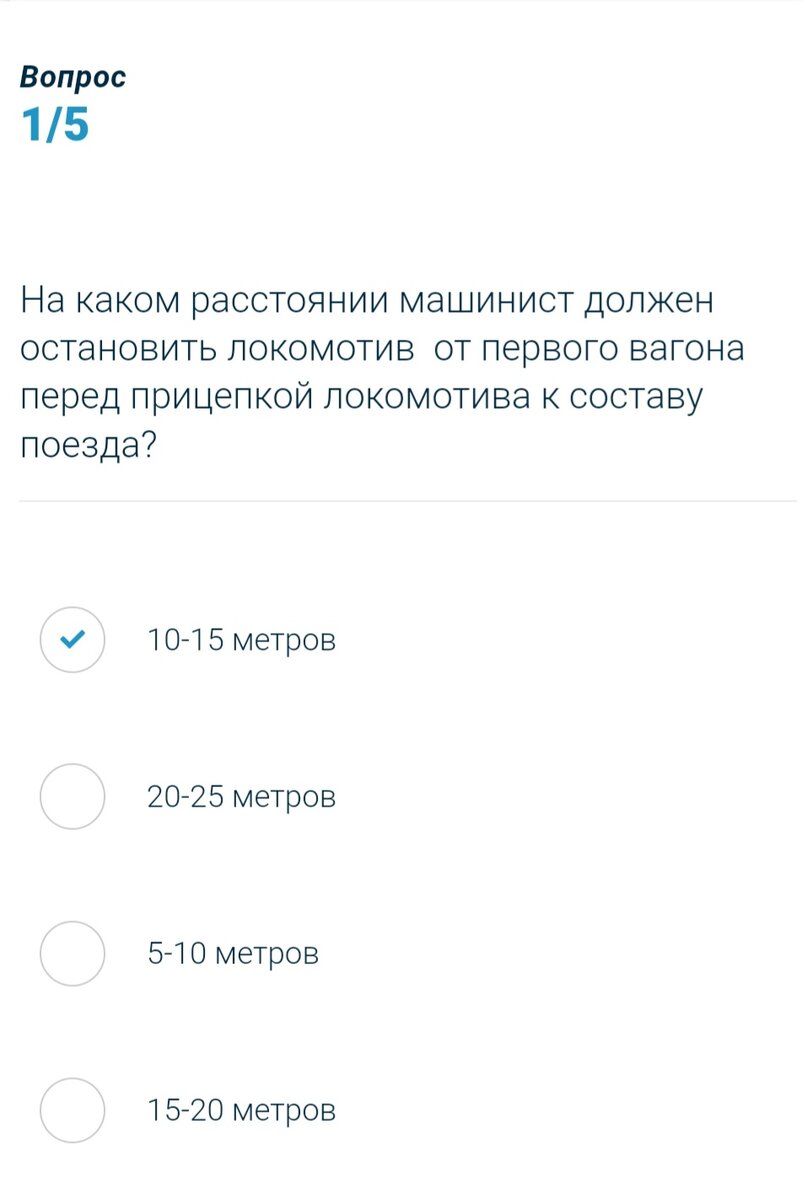Click the checkmark on the selected answer
This screenshot has width=803, height=1200.
coord(73,638)
